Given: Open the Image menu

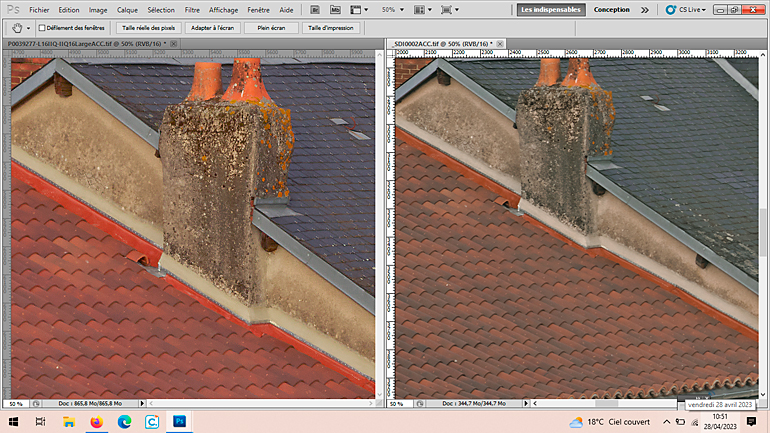Looking at the screenshot, I should (x=98, y=10).
